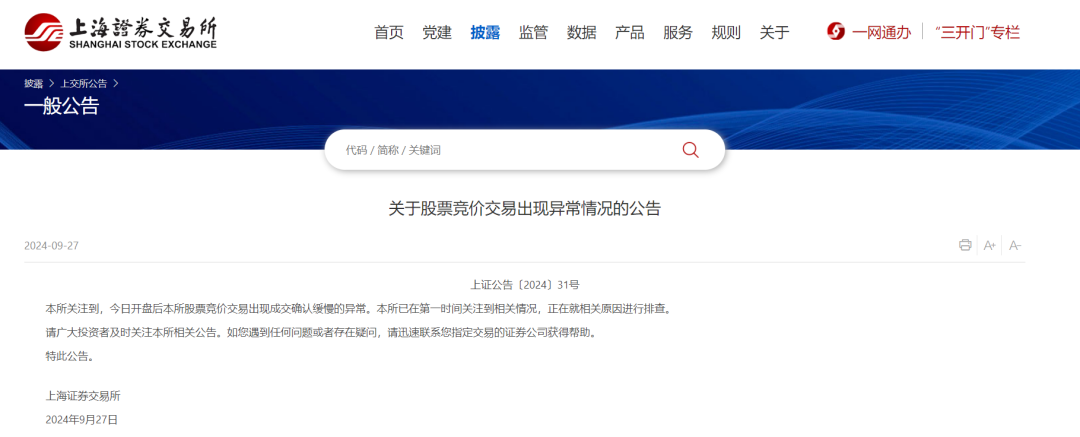Go to 披露 breadcrumb link

tap(34, 83)
